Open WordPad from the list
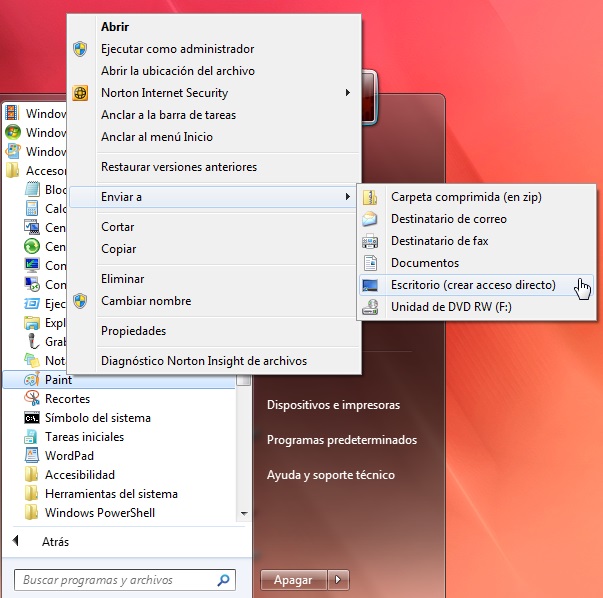The image size is (603, 598). click(x=119, y=455)
